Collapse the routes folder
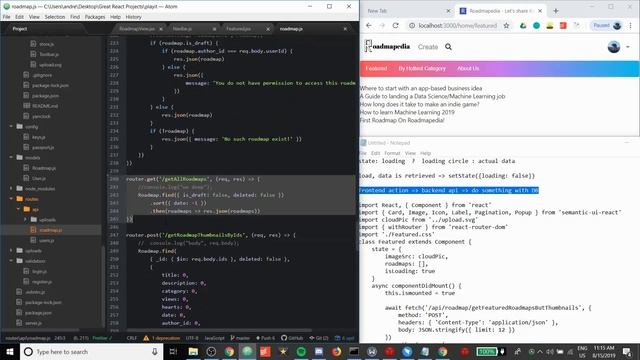 pos(11,199)
